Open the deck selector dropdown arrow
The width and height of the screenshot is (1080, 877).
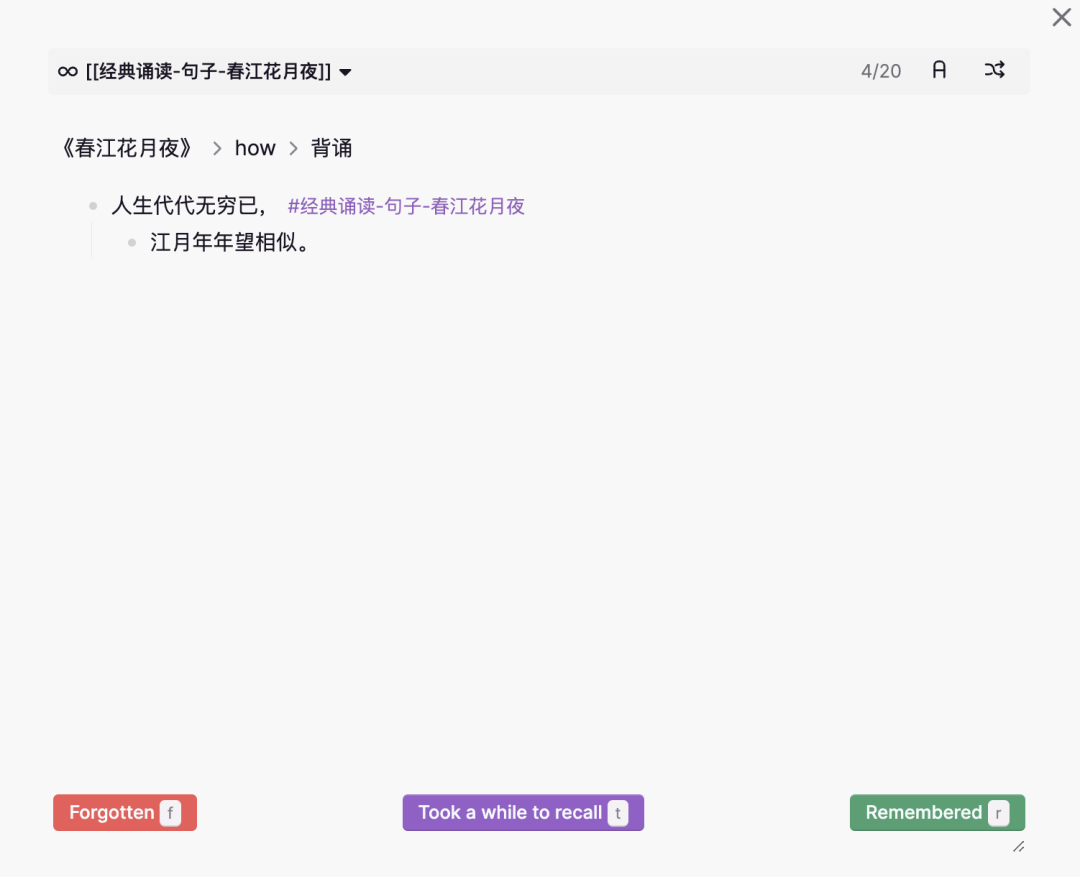345,72
